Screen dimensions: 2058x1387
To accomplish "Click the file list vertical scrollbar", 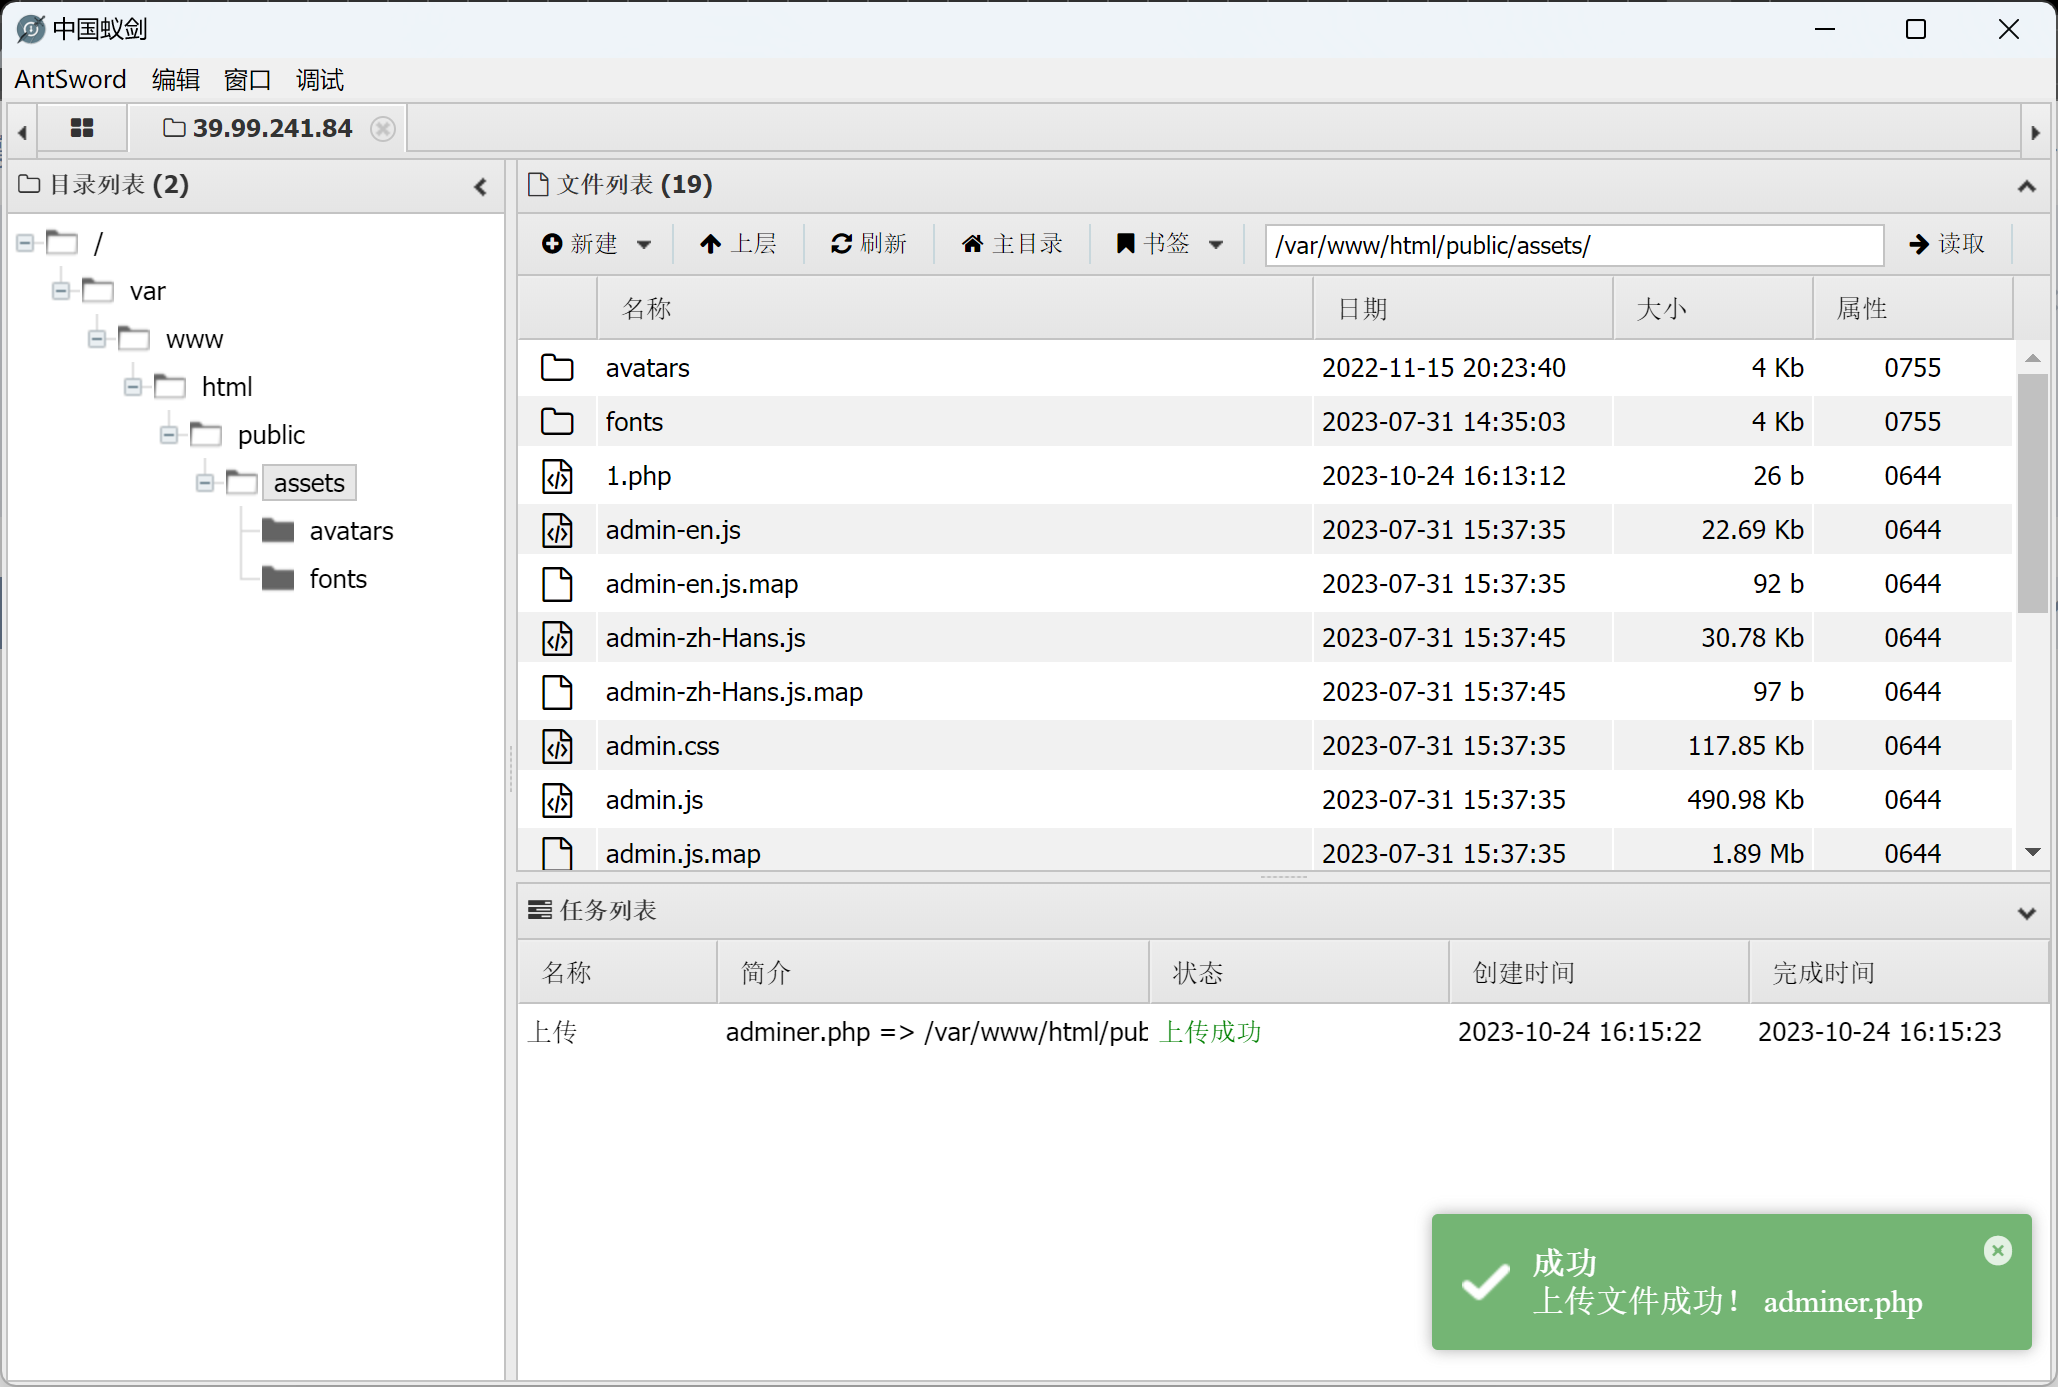I will [2031, 494].
